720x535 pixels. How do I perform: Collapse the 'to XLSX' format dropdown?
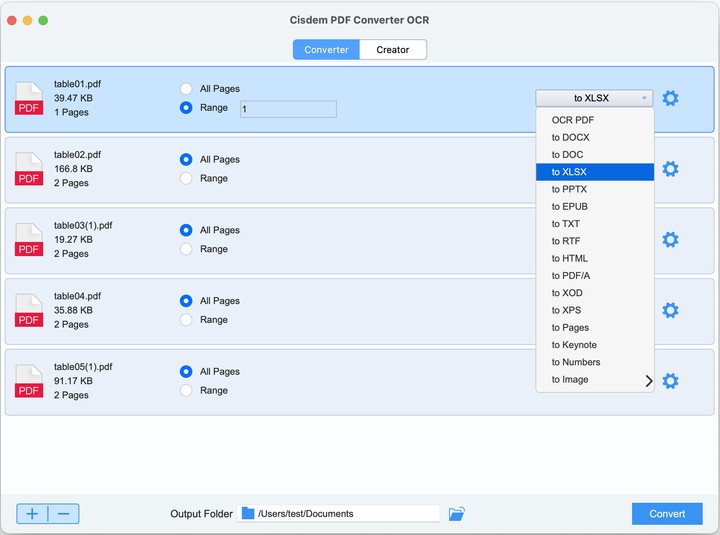point(594,98)
